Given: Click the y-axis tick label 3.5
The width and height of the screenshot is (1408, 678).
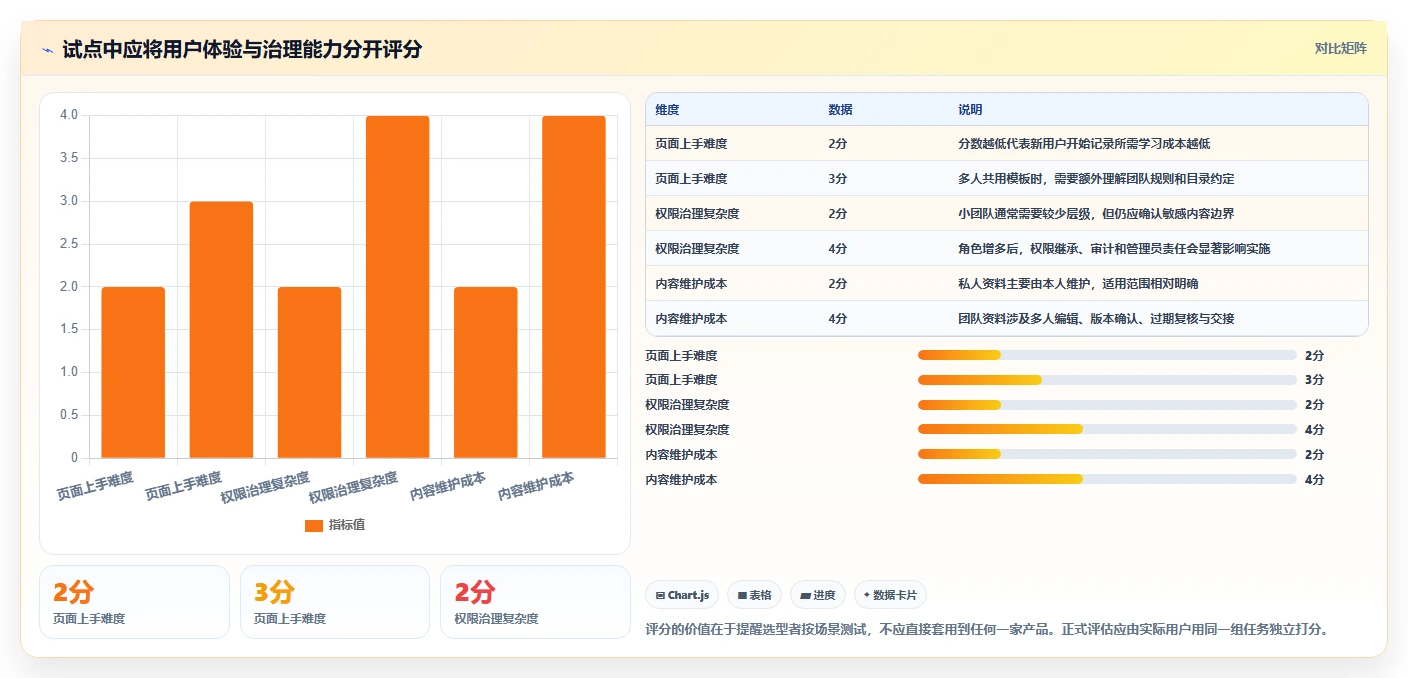Looking at the screenshot, I should pyautogui.click(x=69, y=158).
